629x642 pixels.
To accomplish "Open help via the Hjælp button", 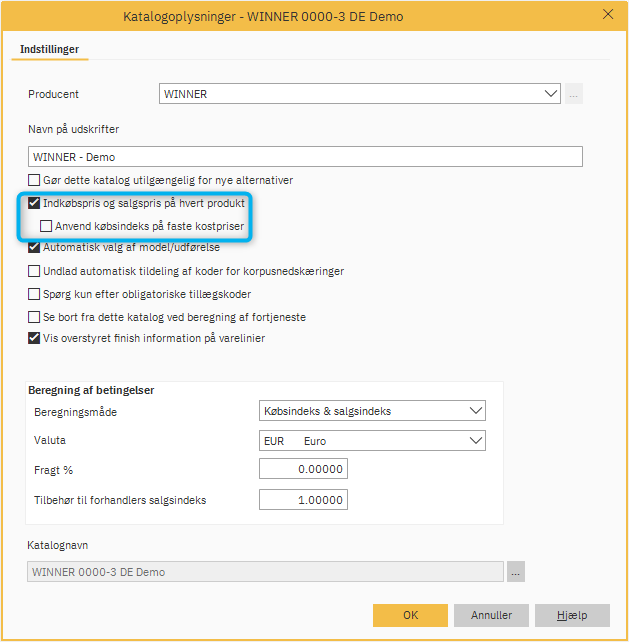I will [x=571, y=615].
